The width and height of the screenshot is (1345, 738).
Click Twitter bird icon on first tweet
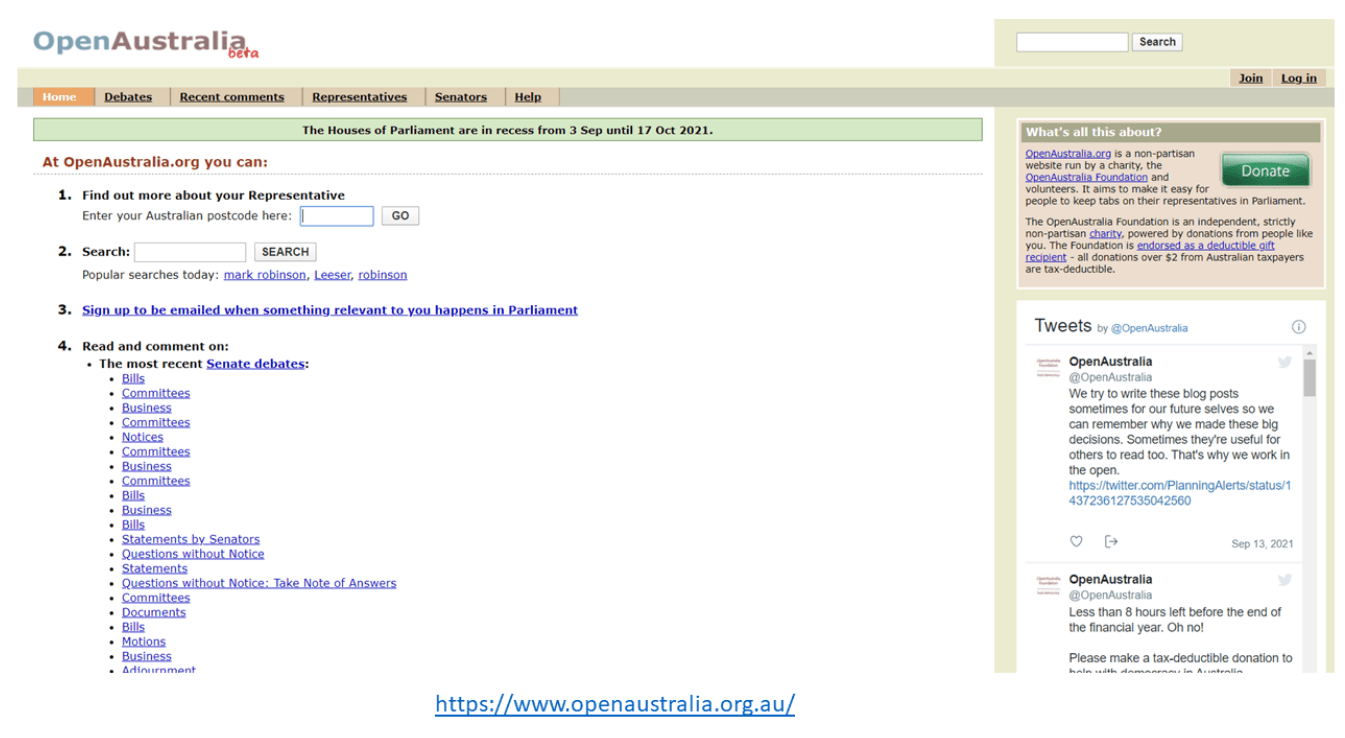pyautogui.click(x=1284, y=362)
